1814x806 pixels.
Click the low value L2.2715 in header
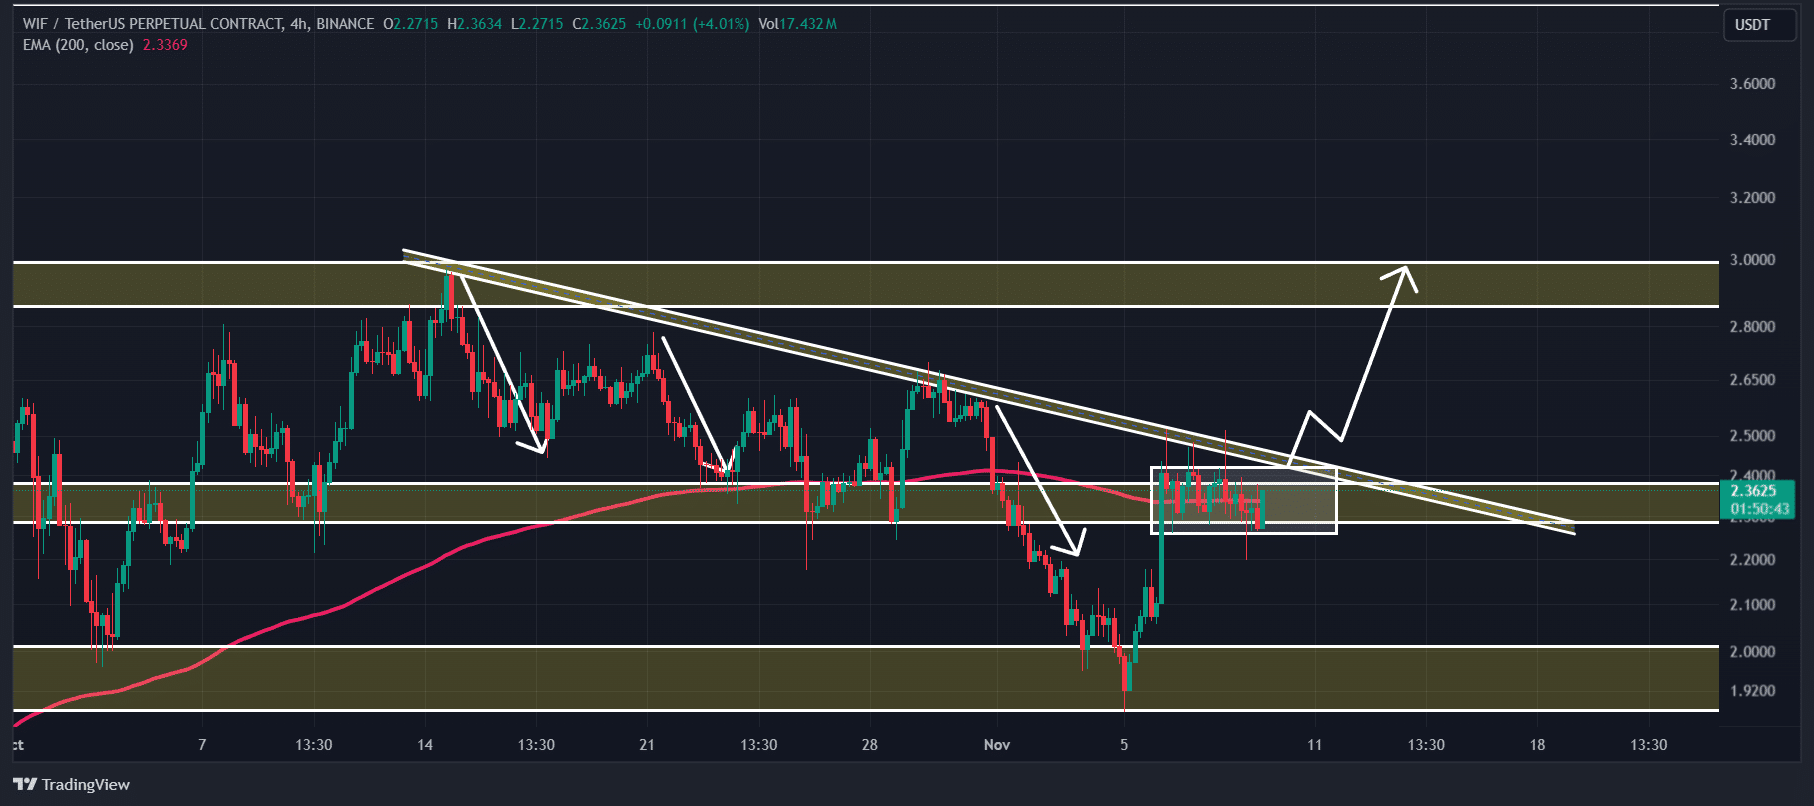coord(537,23)
